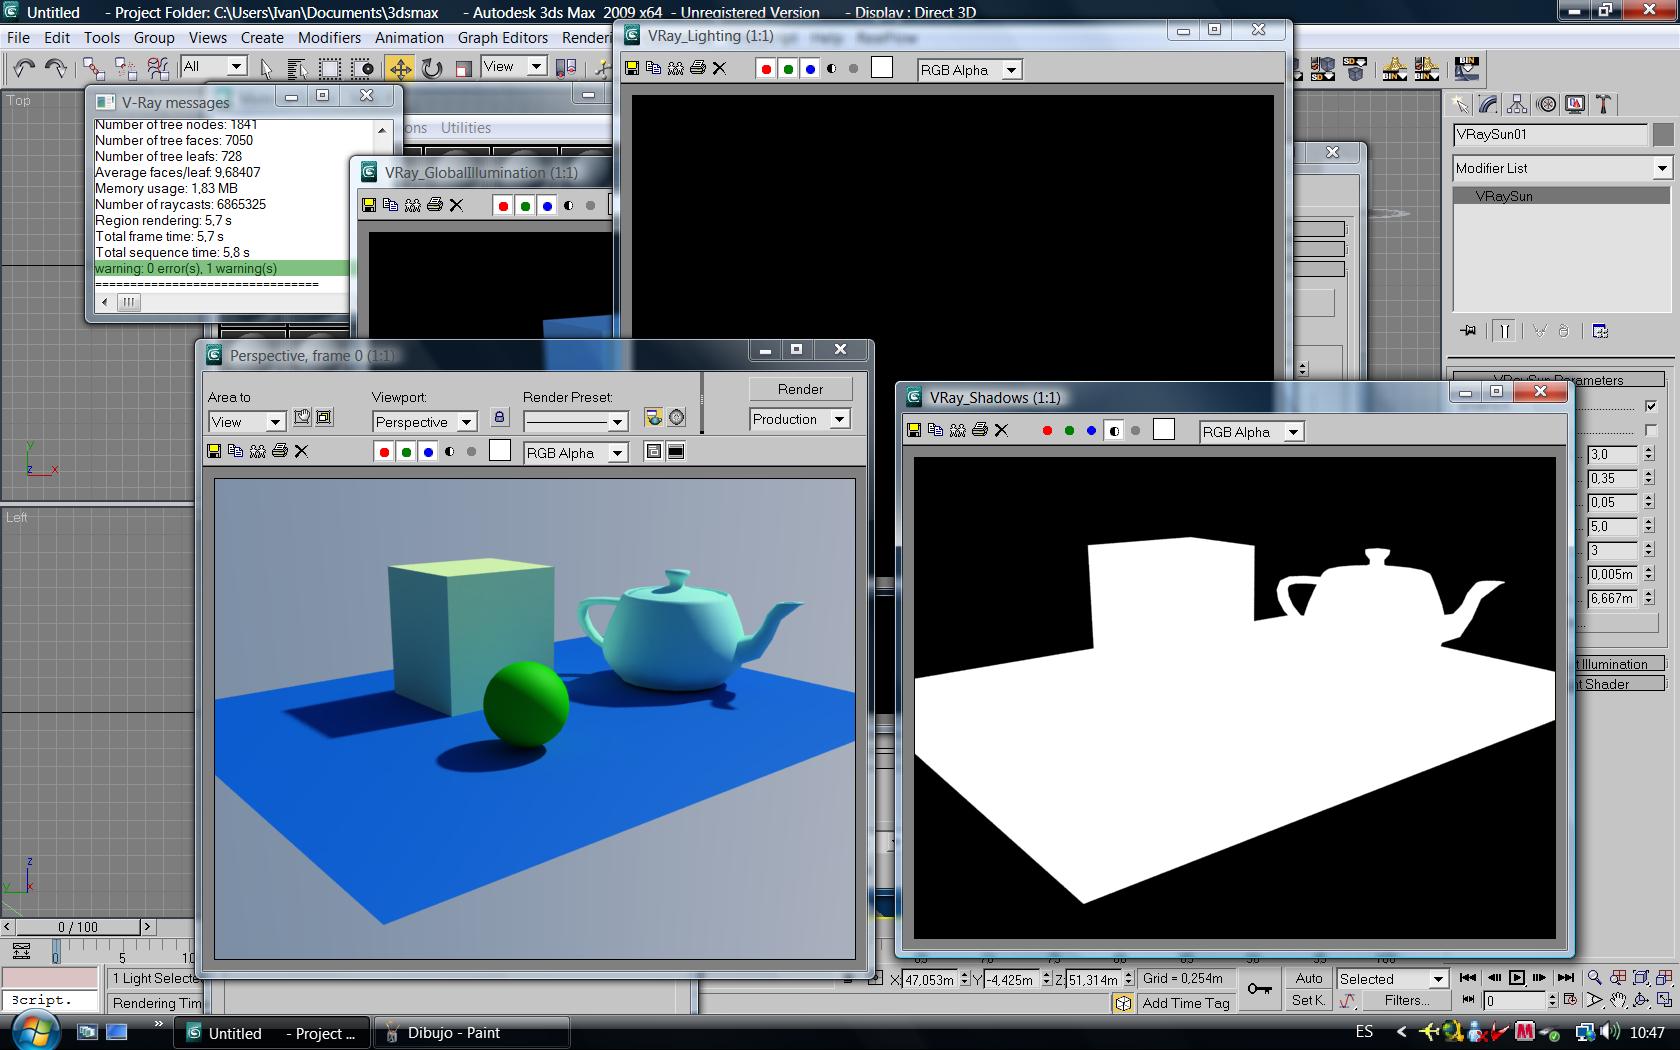Screen dimensions: 1680x1050
Task: Click Maximize Viewport Toggle icon
Action: pos(1665,999)
